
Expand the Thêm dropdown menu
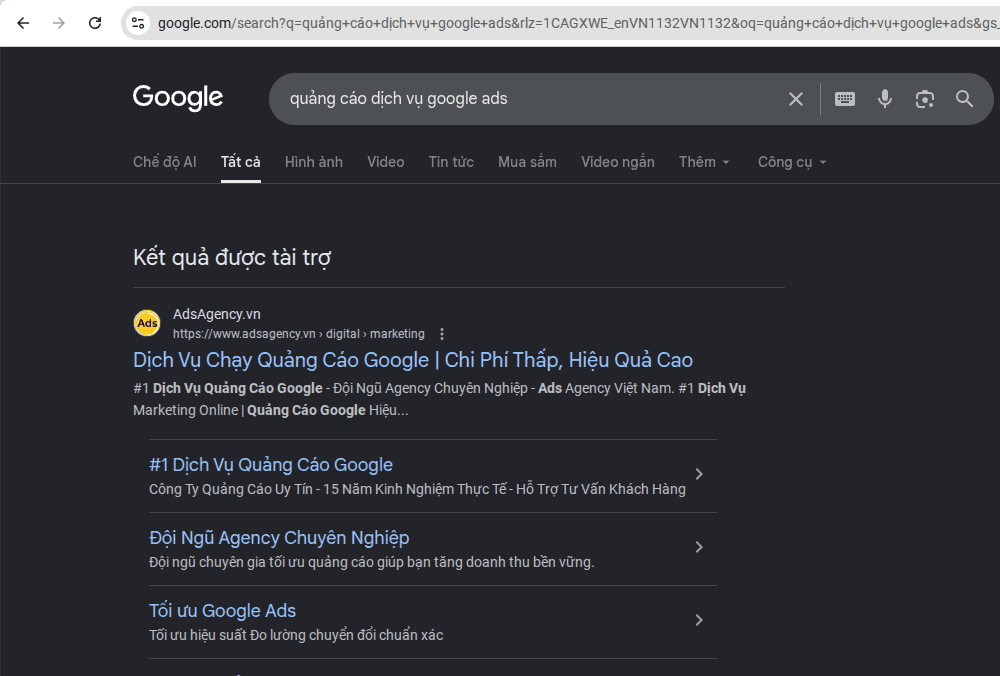(704, 162)
